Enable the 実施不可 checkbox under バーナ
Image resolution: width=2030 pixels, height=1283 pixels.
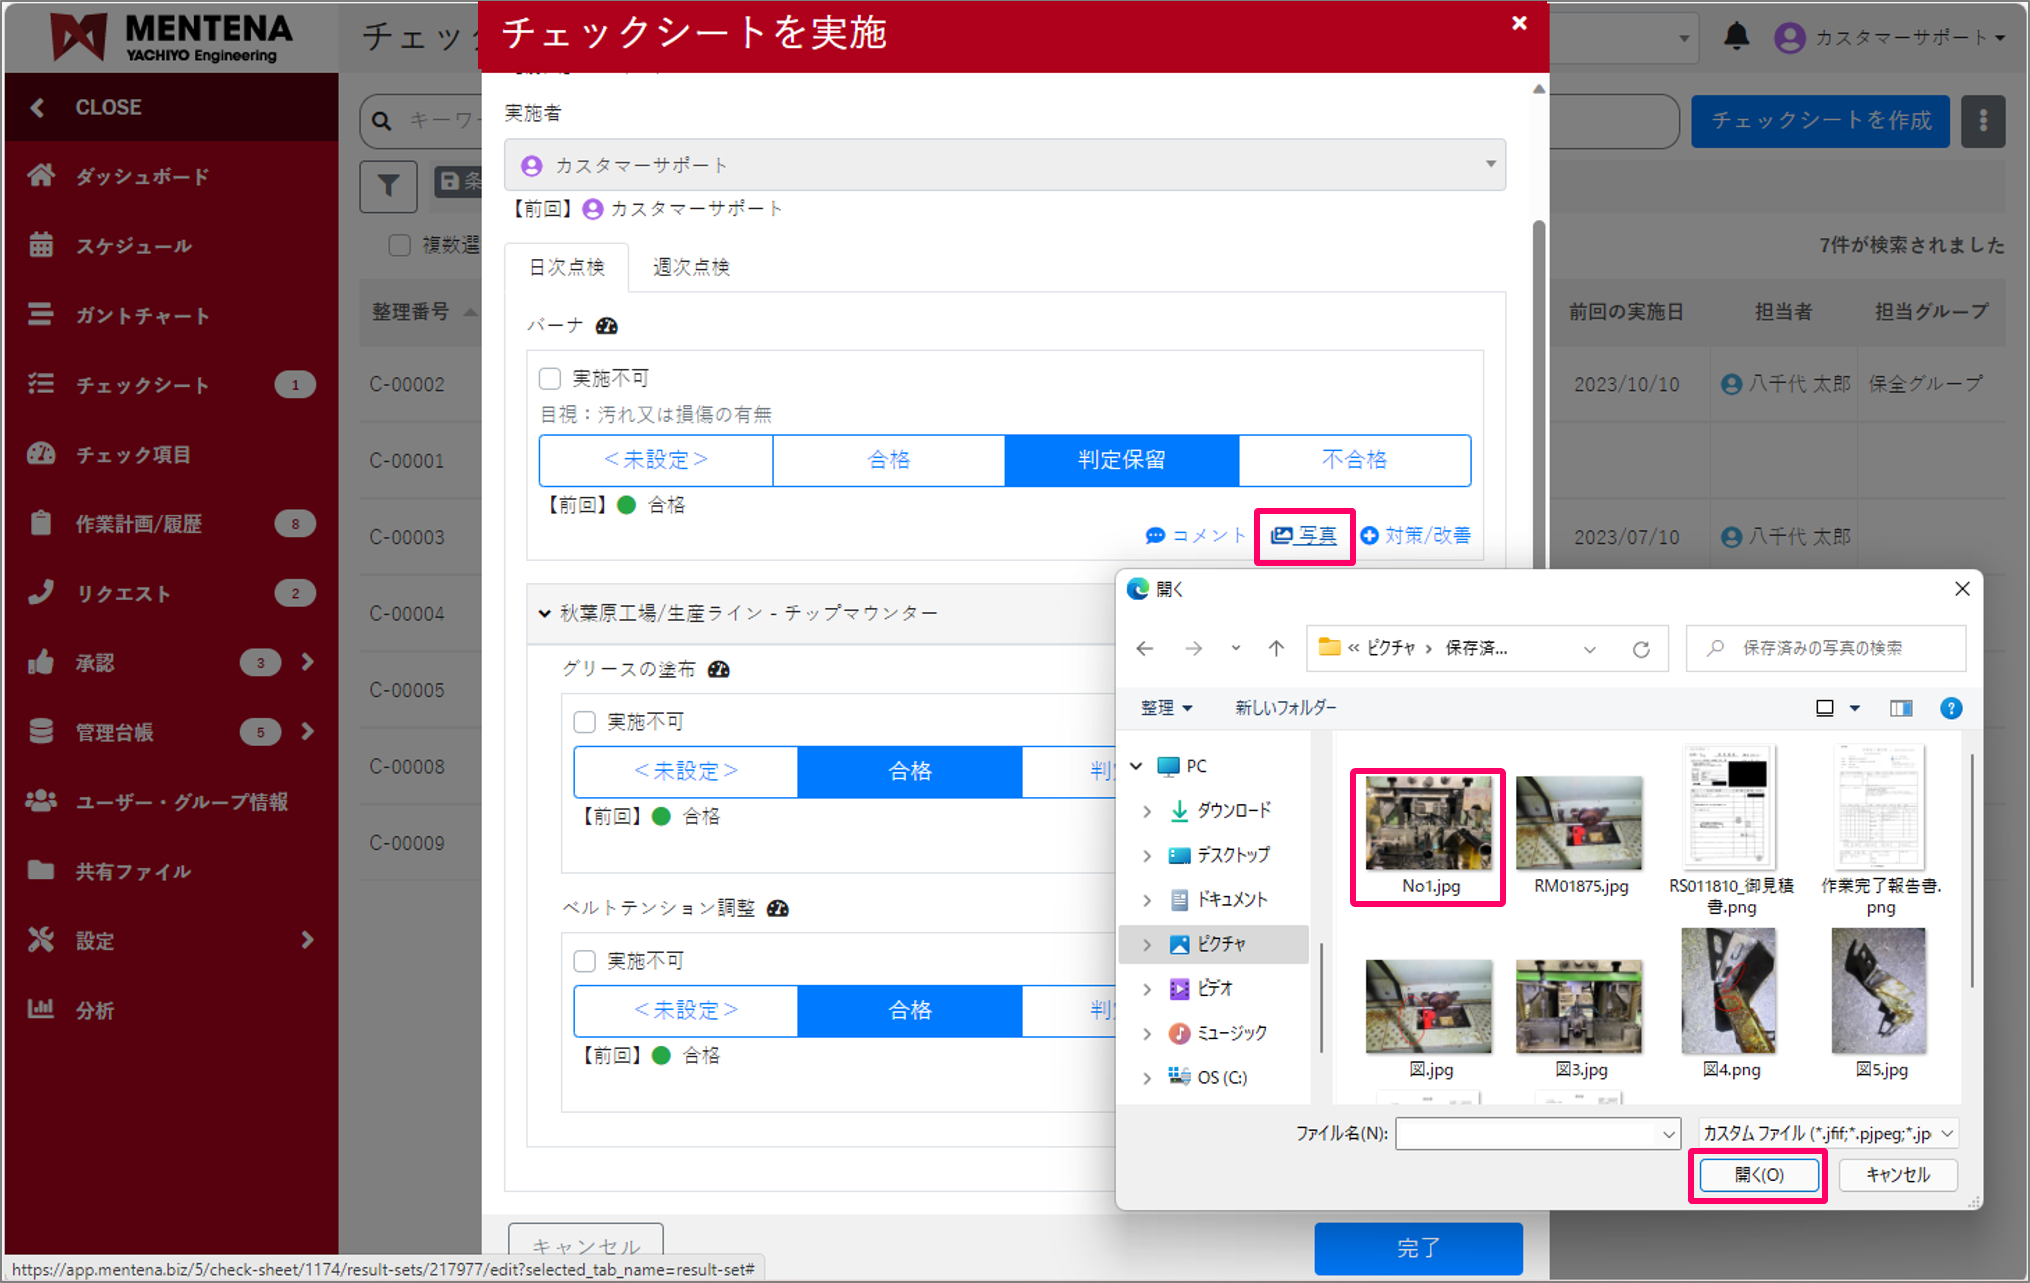550,378
